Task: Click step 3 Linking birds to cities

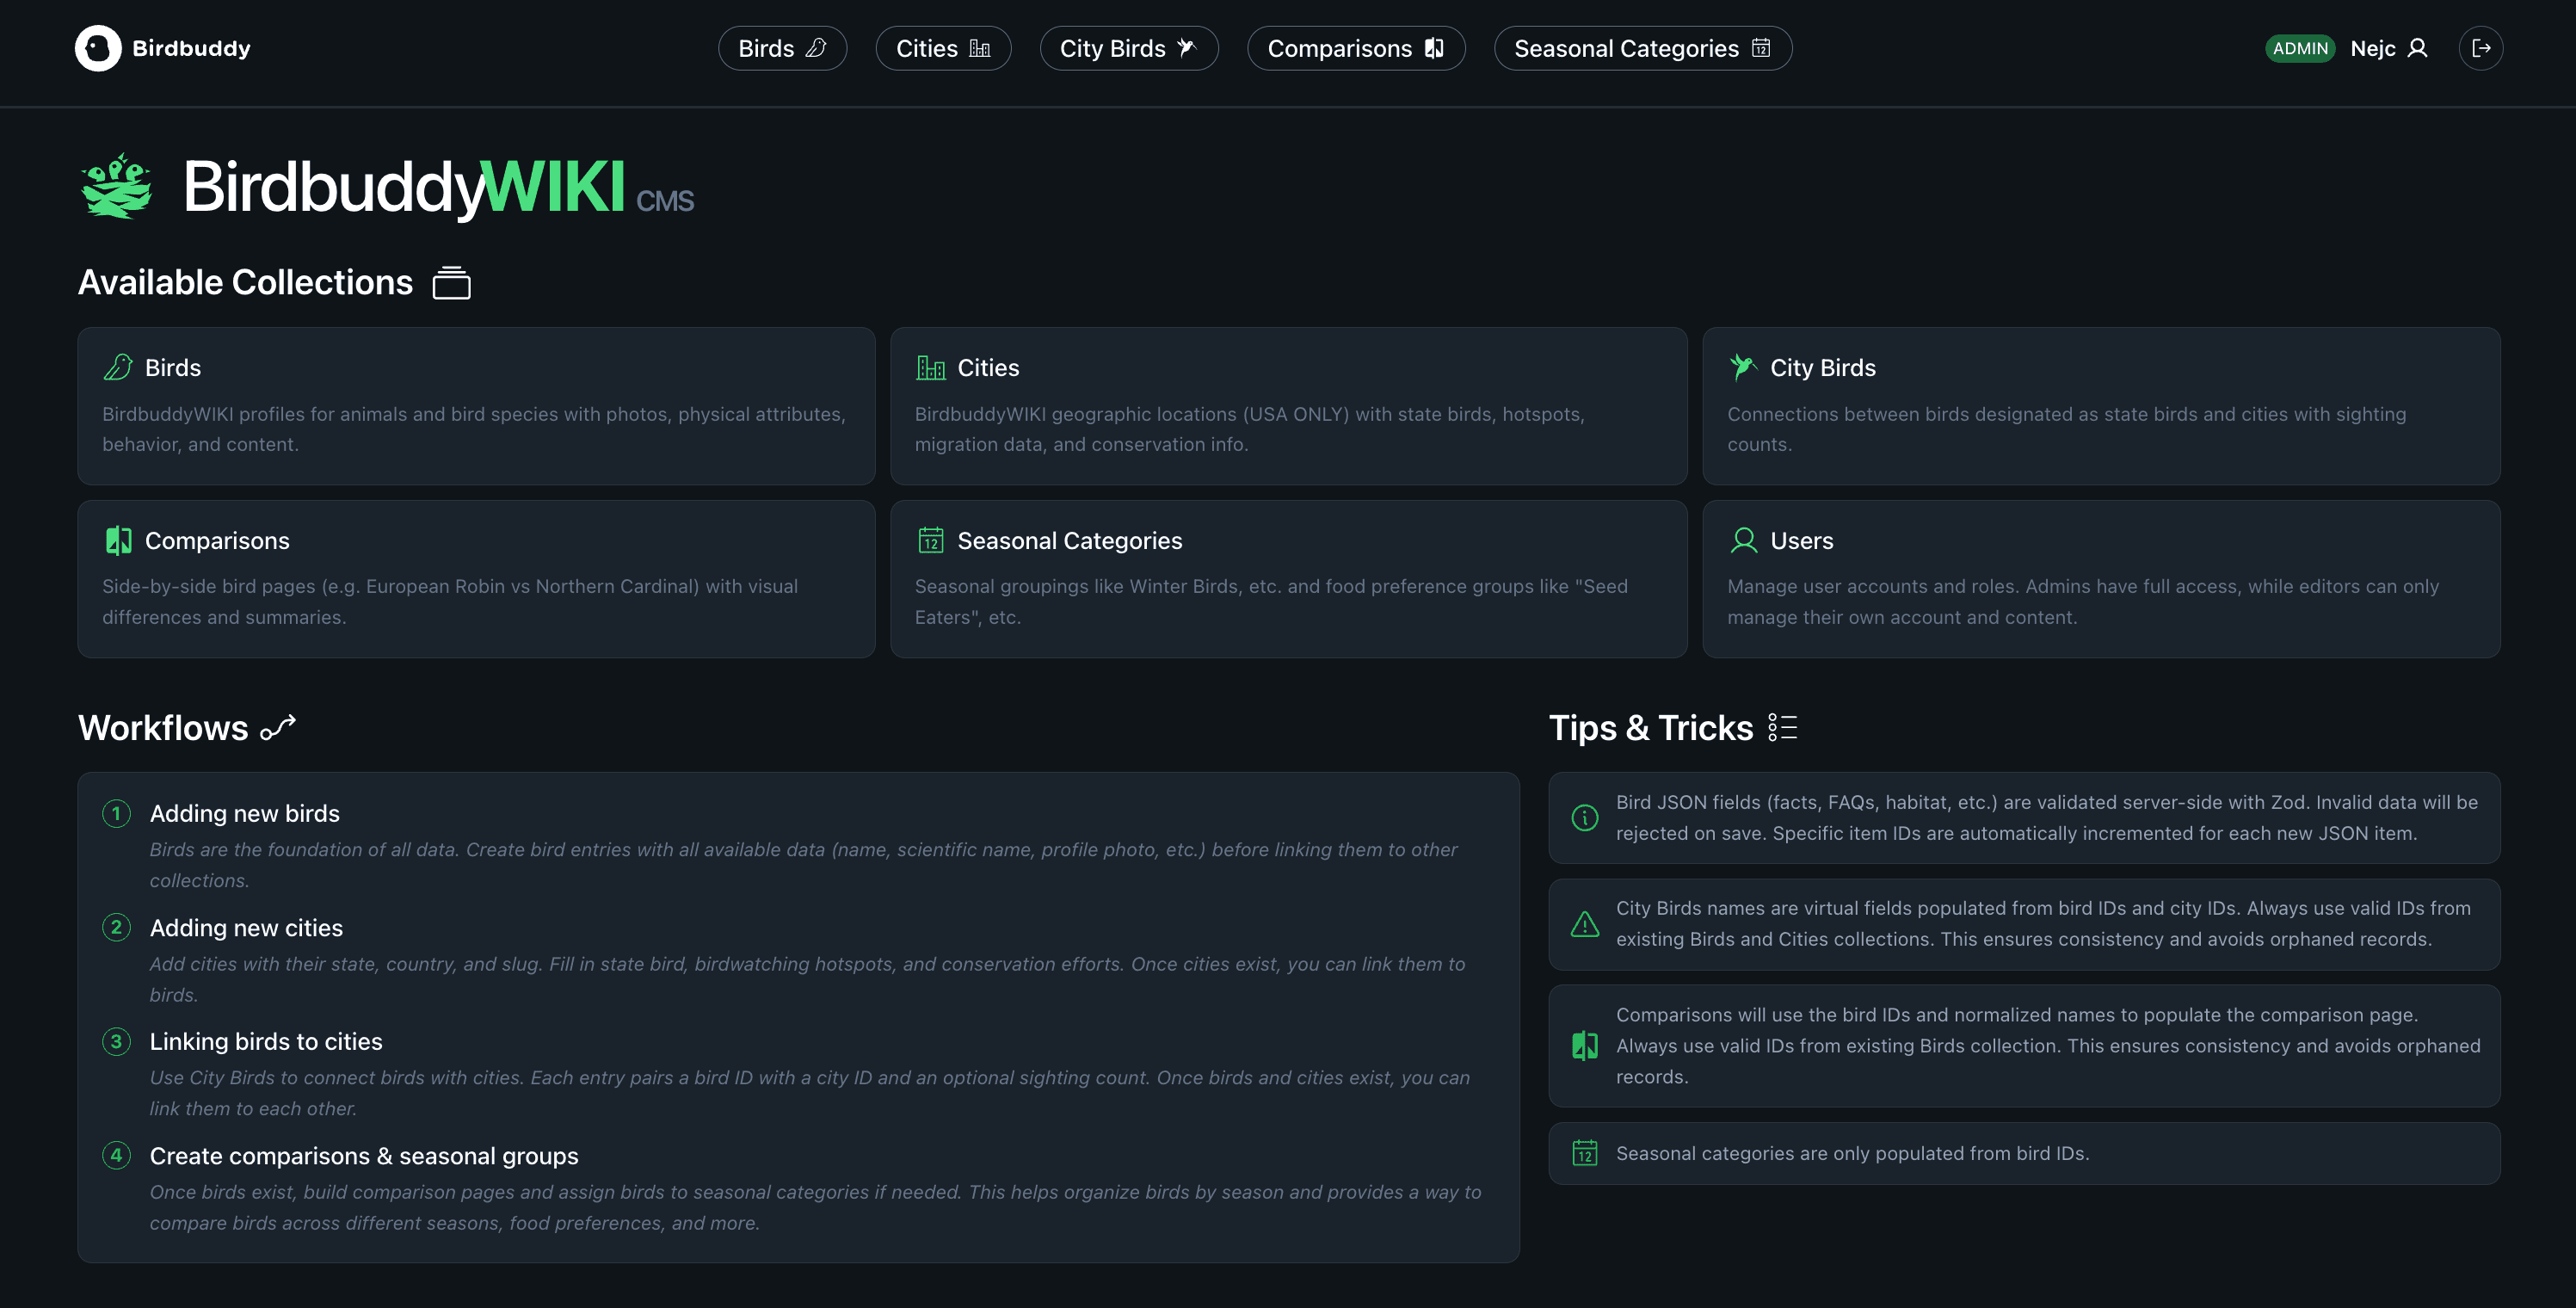Action: [x=266, y=1041]
